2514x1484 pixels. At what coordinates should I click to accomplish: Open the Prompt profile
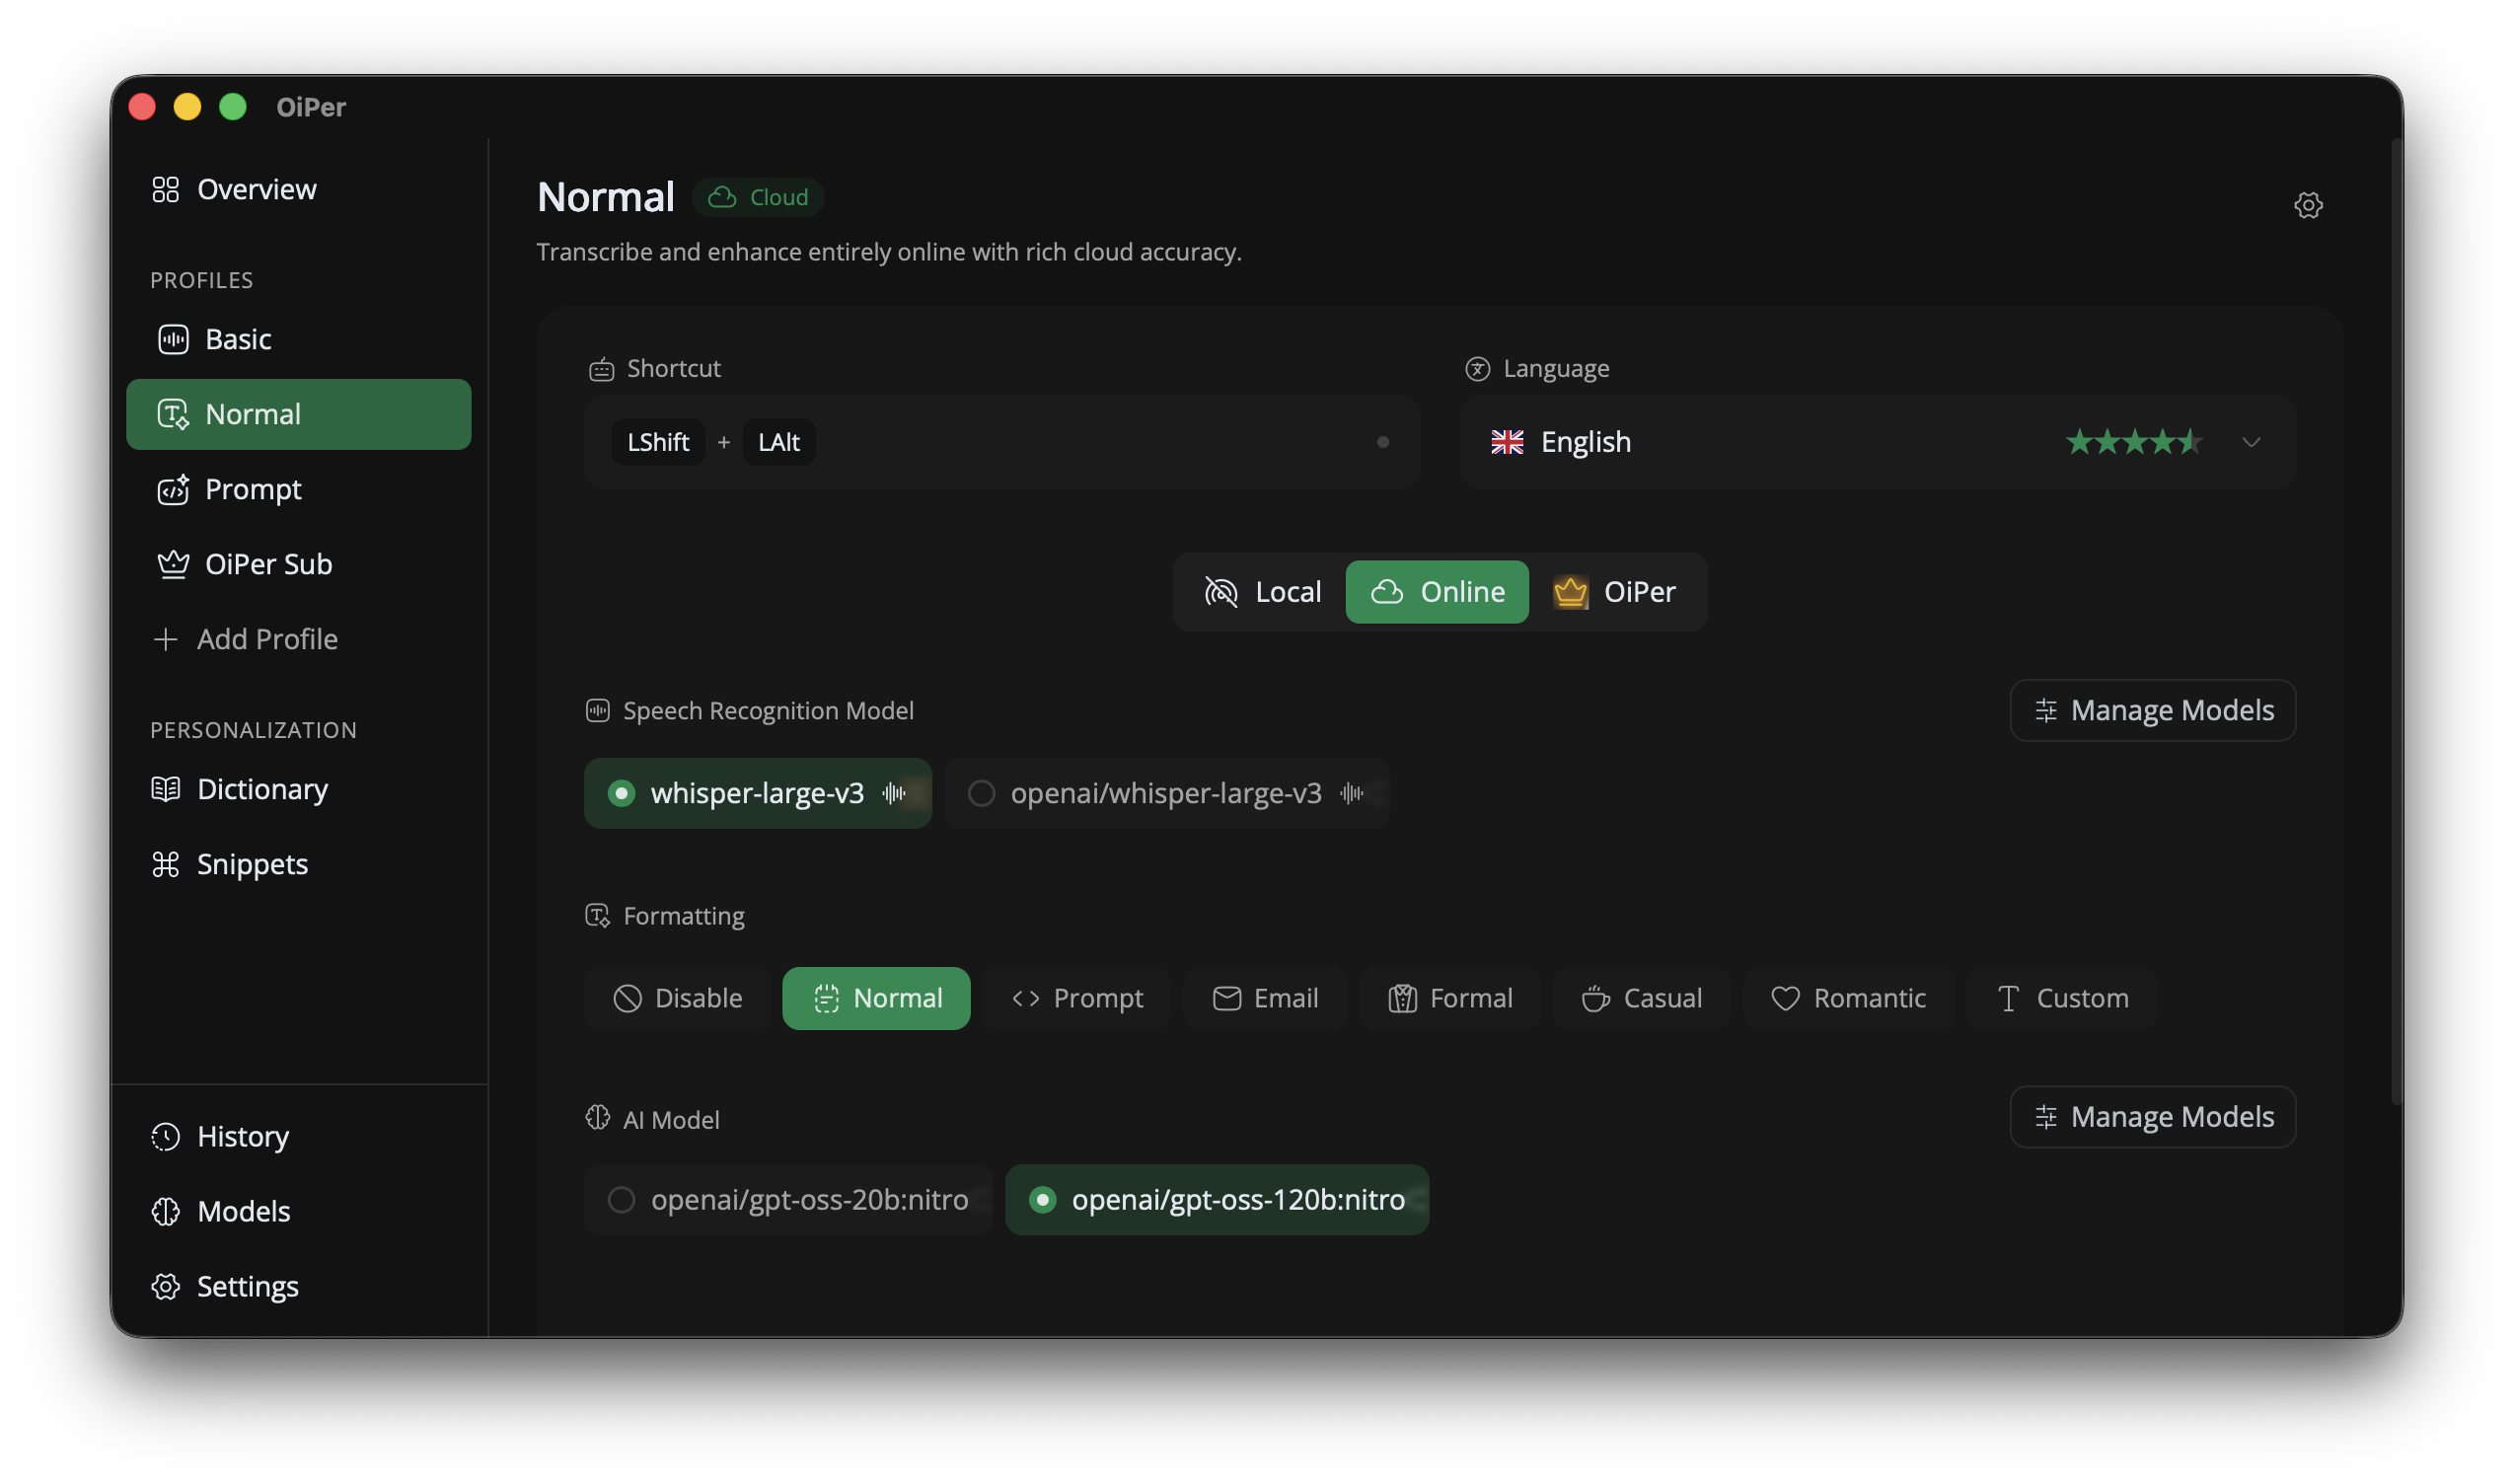(299, 489)
